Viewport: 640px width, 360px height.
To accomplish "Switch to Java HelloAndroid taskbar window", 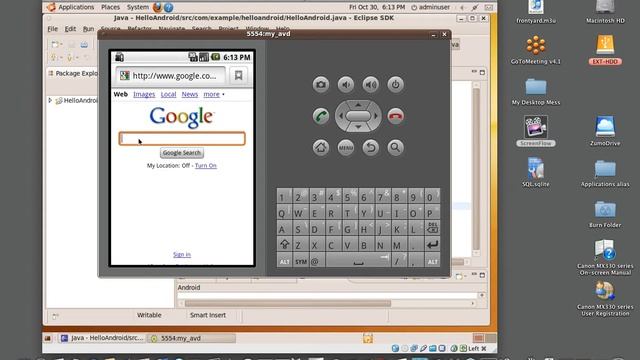I will (x=102, y=338).
